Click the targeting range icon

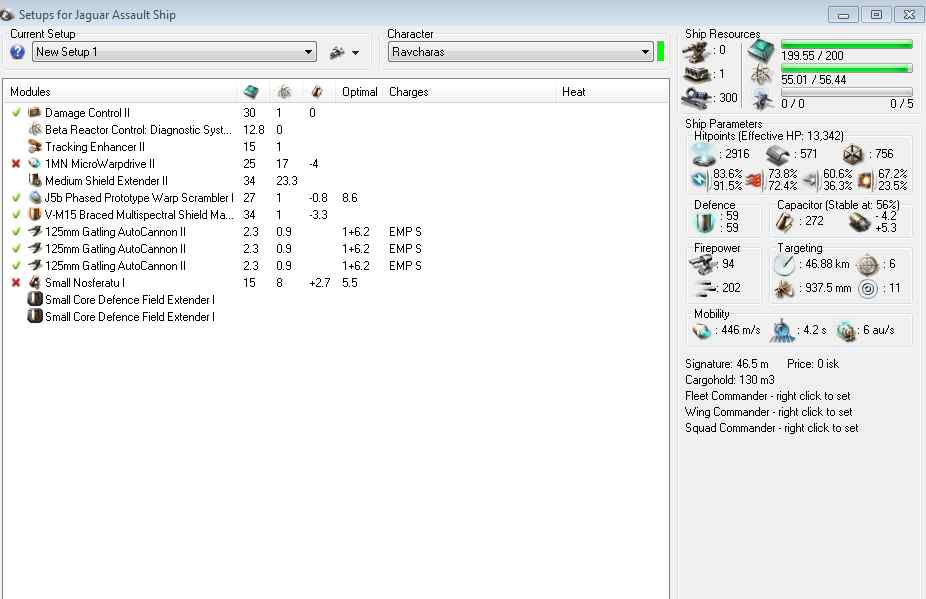pyautogui.click(x=784, y=265)
